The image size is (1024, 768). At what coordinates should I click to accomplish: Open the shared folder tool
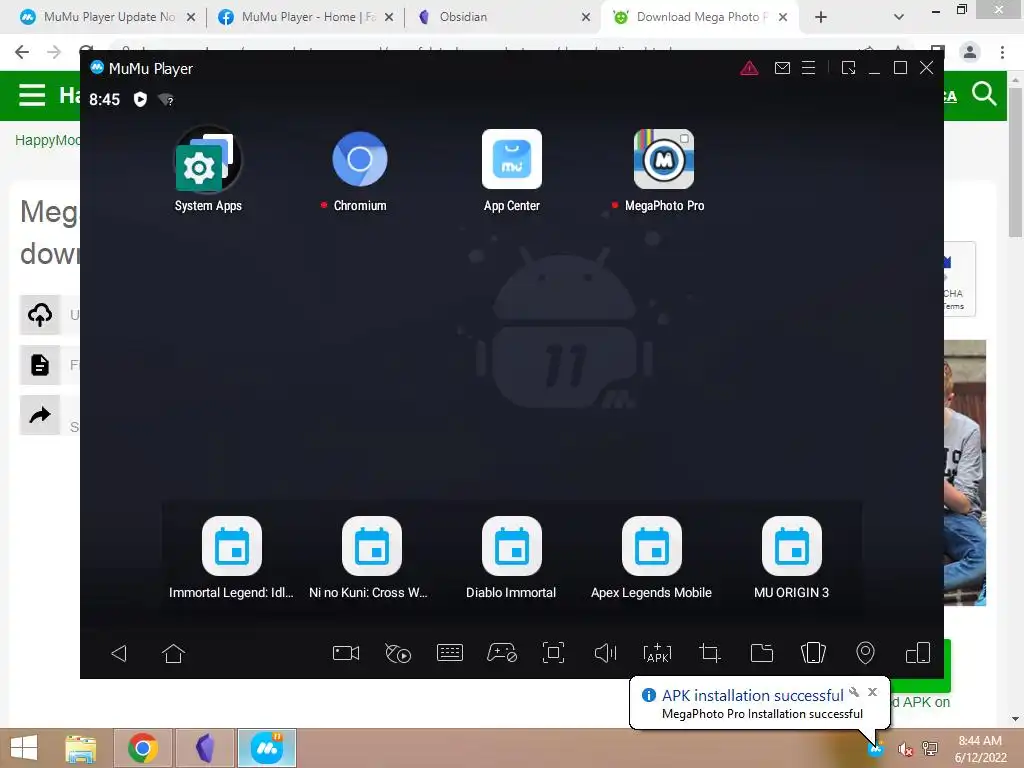click(761, 653)
